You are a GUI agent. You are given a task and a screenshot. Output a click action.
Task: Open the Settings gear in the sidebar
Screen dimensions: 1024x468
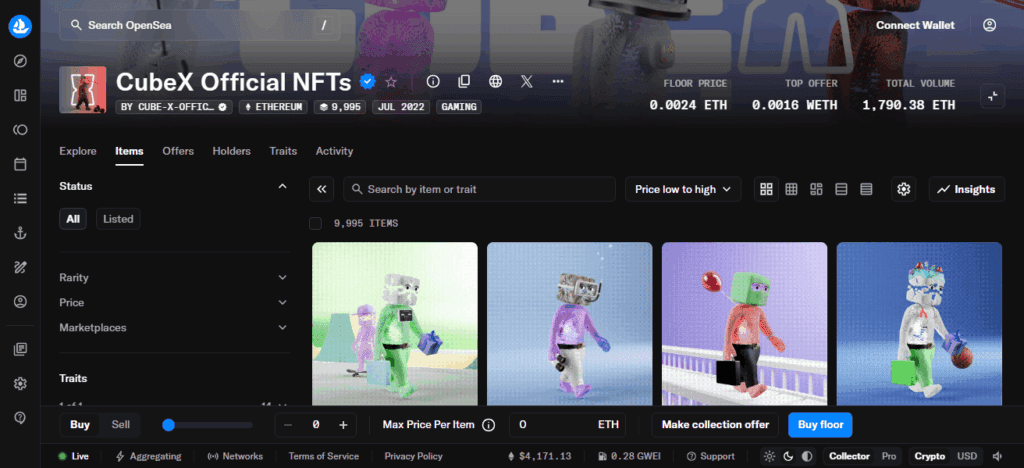pos(20,383)
